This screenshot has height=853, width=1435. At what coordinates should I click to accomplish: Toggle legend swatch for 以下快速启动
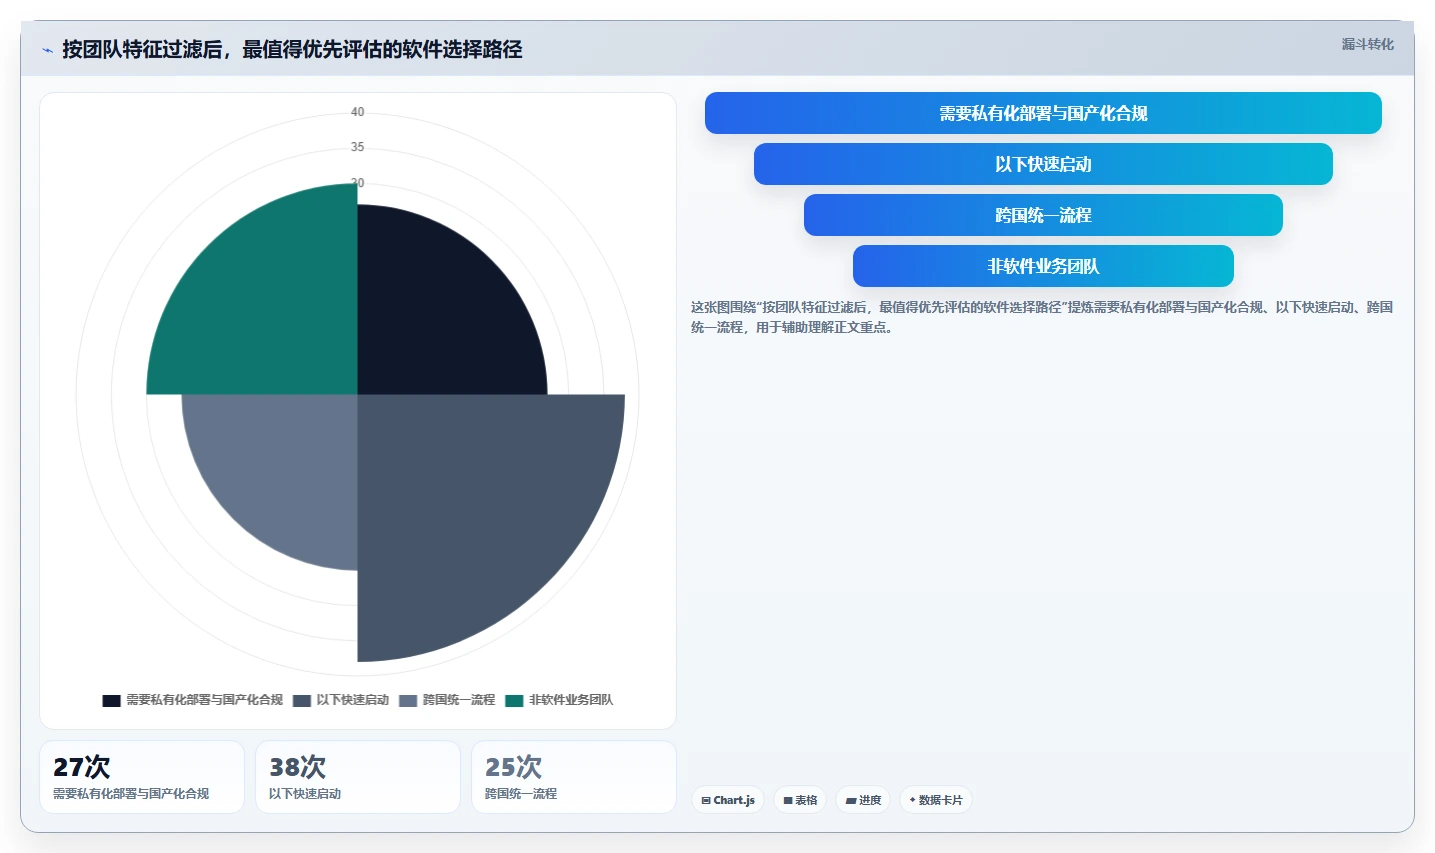pos(302,700)
